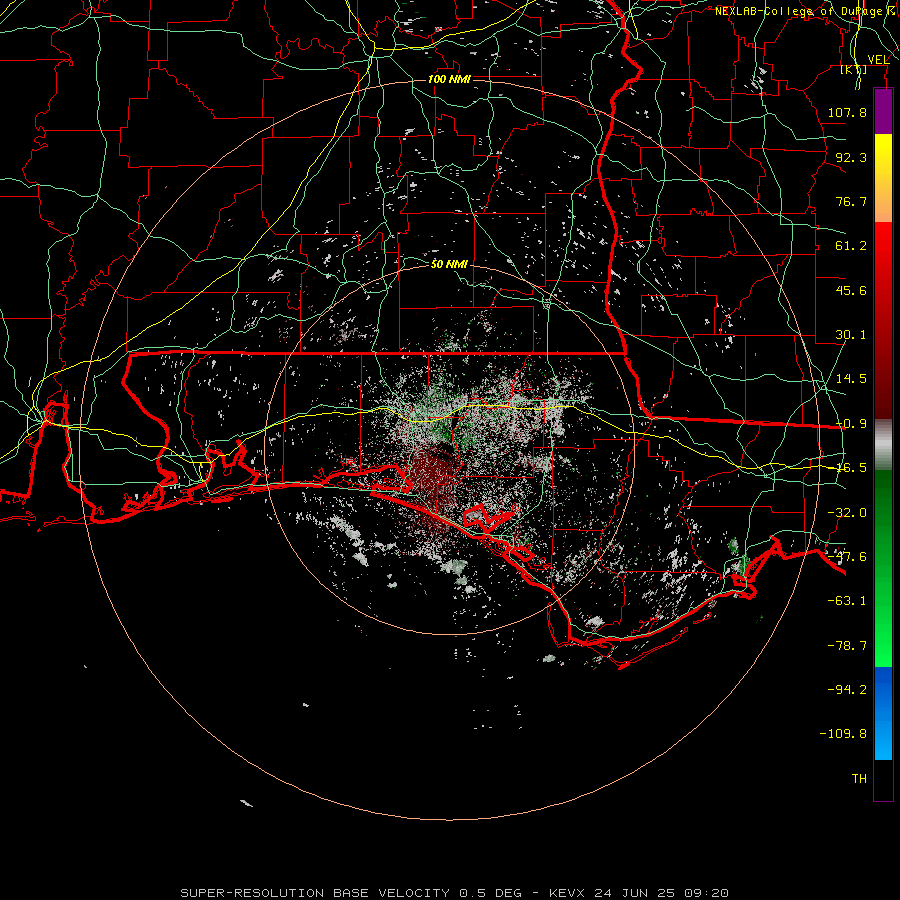The height and width of the screenshot is (900, 900).
Task: Click the -32.0 legend value
Action: click(847, 513)
